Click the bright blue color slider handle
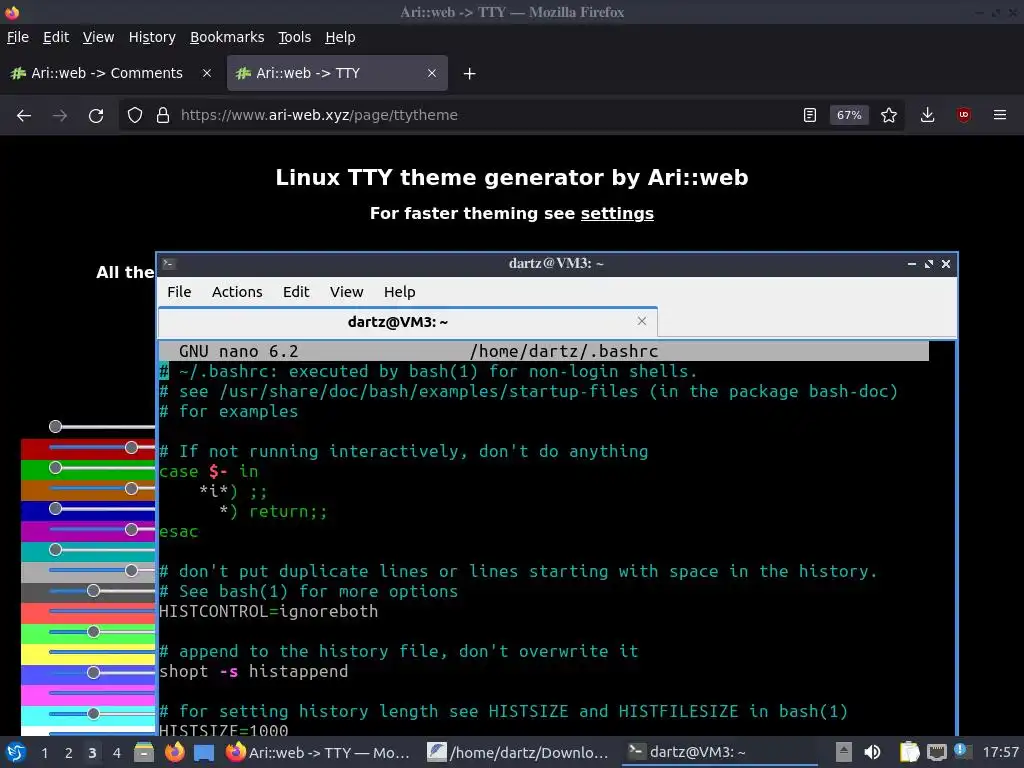 pyautogui.click(x=93, y=673)
